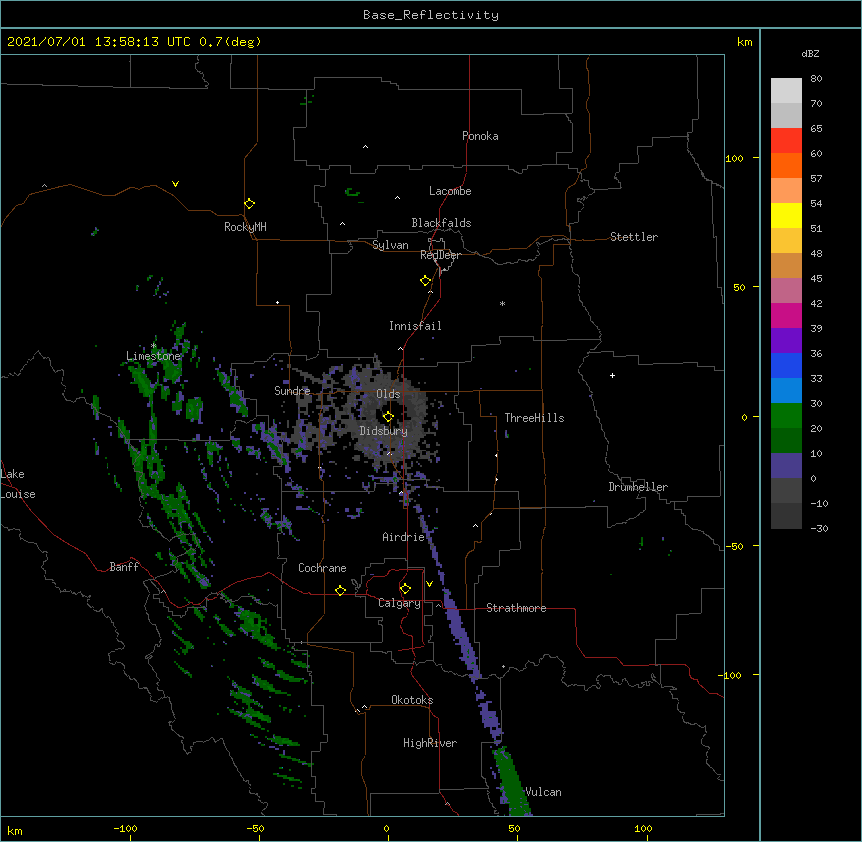This screenshot has width=862, height=842.
Task: Click the white plus marker north of Drumheller
Action: click(612, 375)
